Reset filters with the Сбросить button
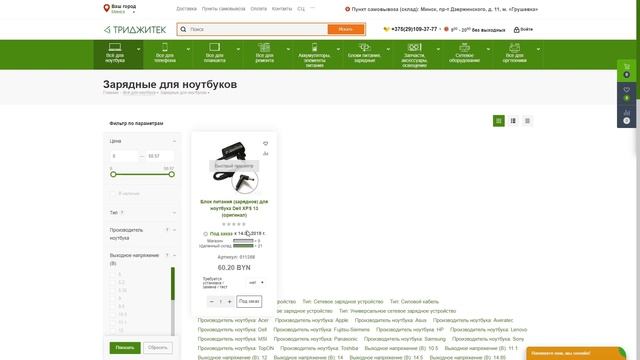This screenshot has width=640, height=360. 158,348
